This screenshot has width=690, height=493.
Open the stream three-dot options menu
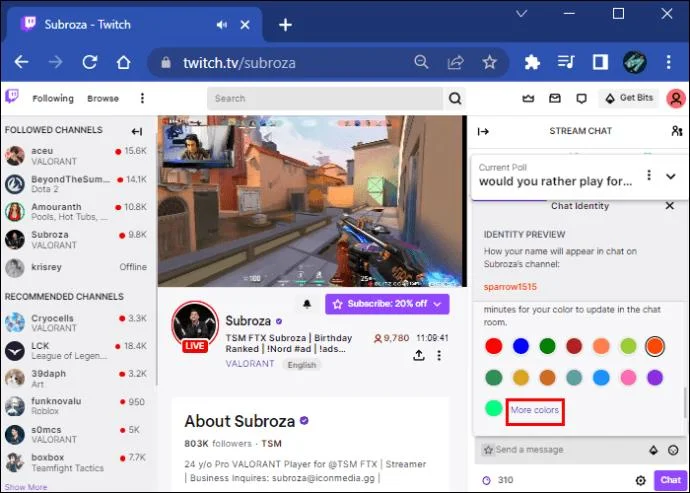(439, 355)
